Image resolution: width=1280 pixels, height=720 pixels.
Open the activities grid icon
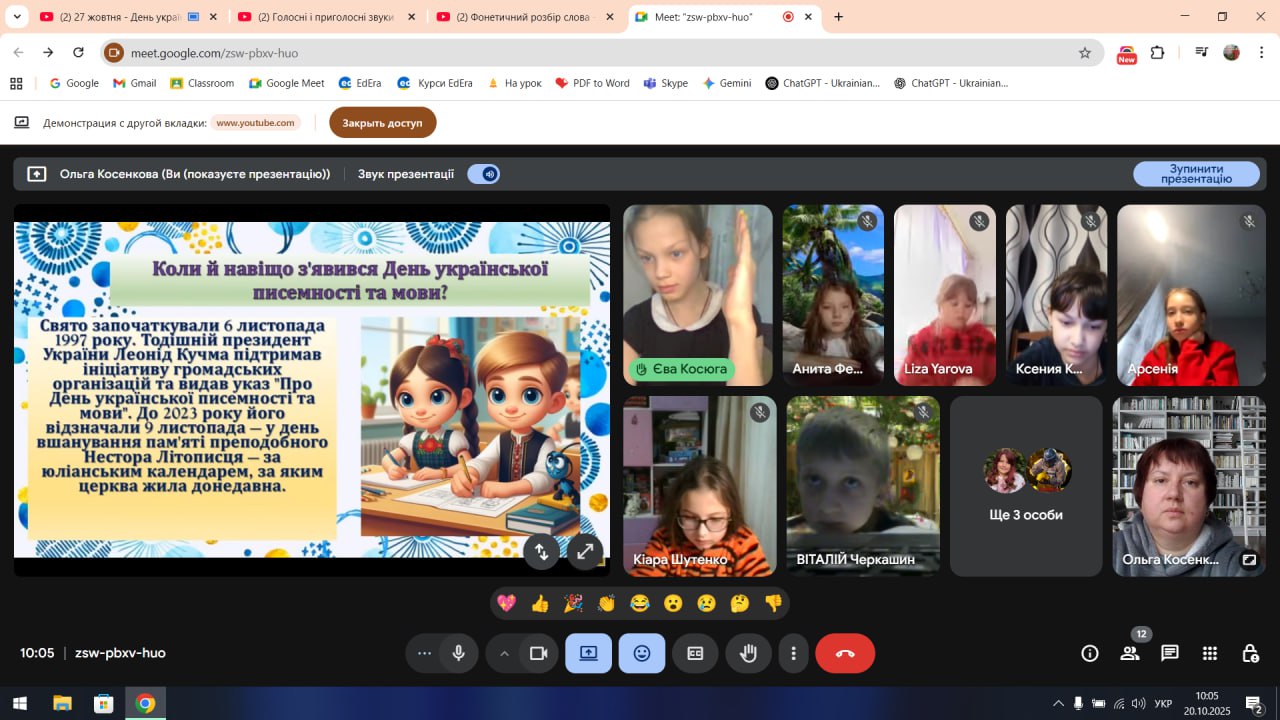coord(1210,653)
